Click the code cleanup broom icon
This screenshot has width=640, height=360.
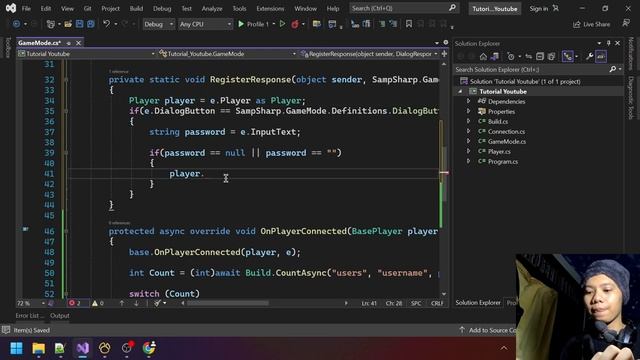(x=158, y=303)
